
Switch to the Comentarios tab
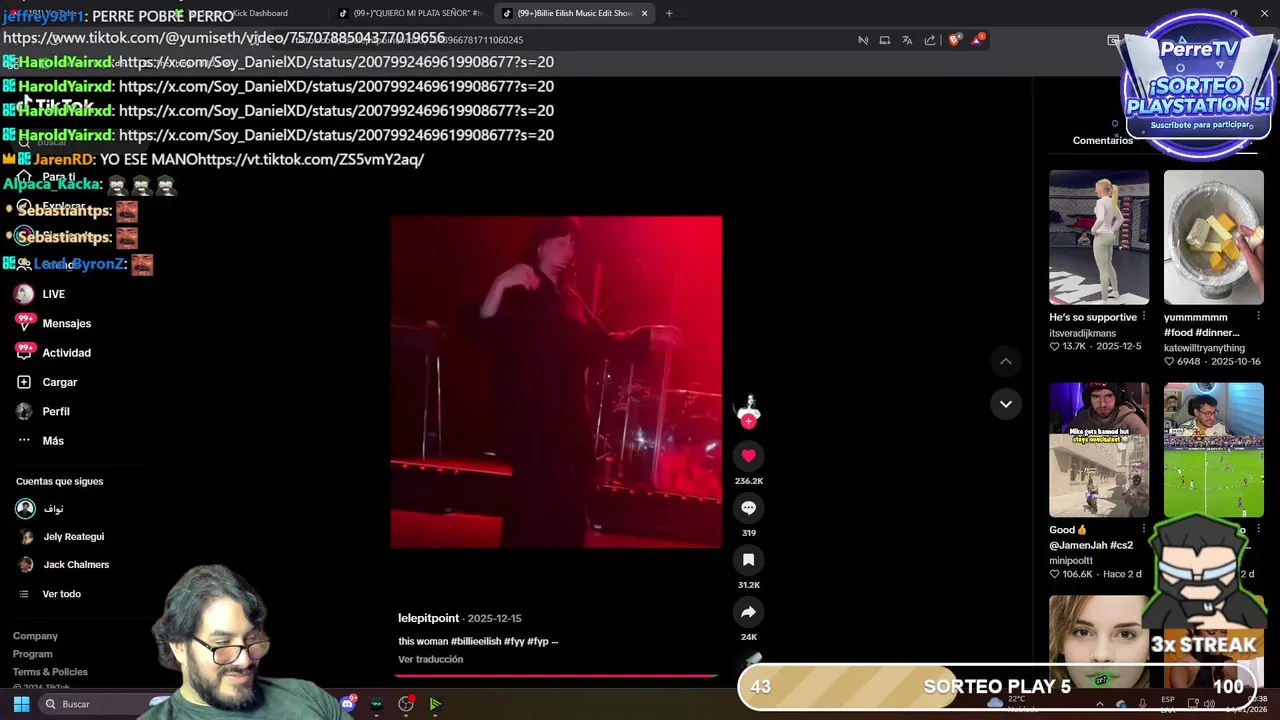pyautogui.click(x=1102, y=140)
